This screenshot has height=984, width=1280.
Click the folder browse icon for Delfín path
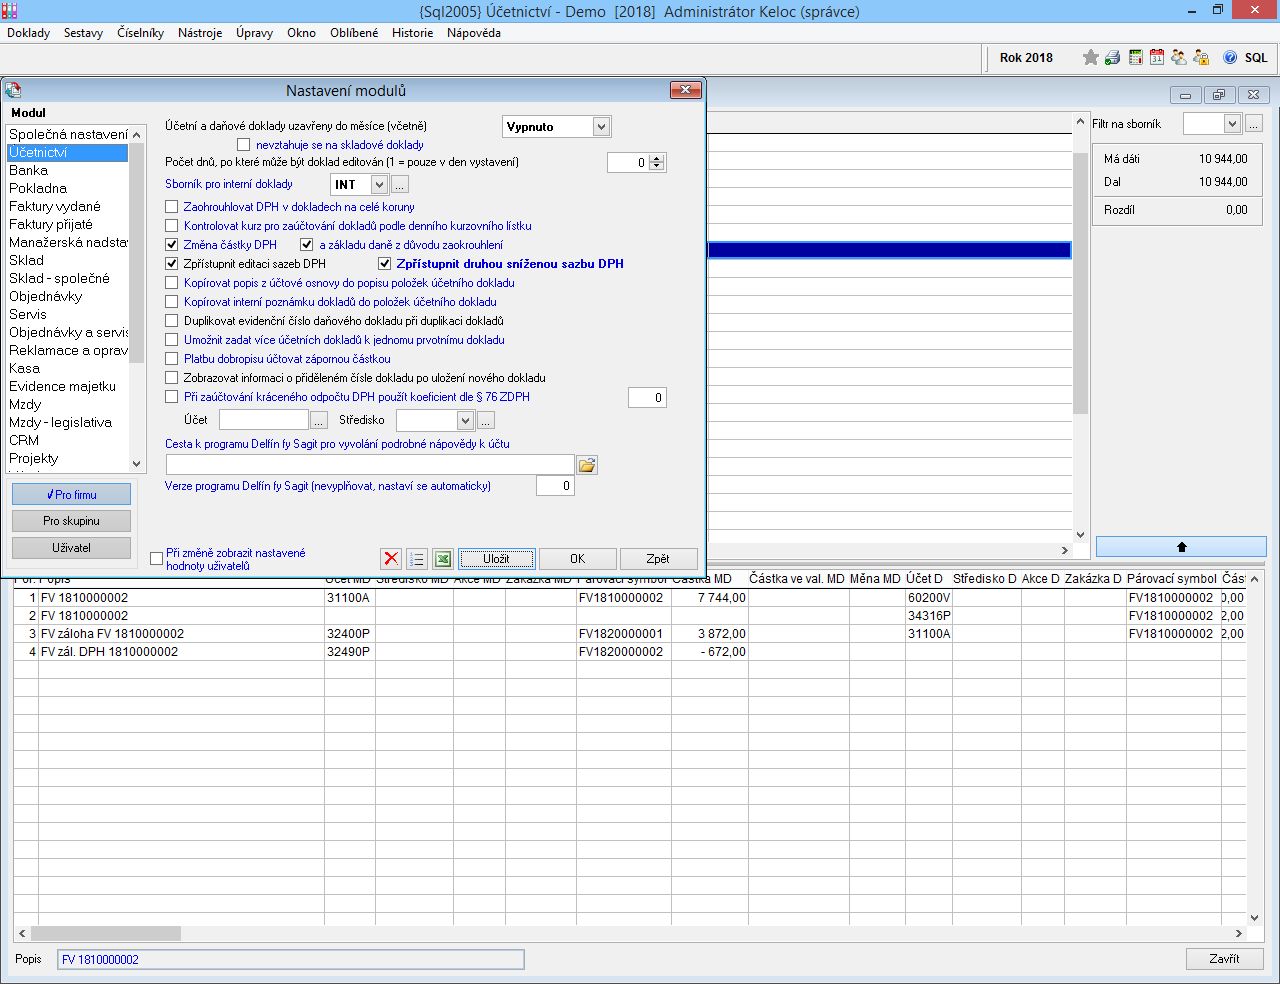[x=587, y=465]
